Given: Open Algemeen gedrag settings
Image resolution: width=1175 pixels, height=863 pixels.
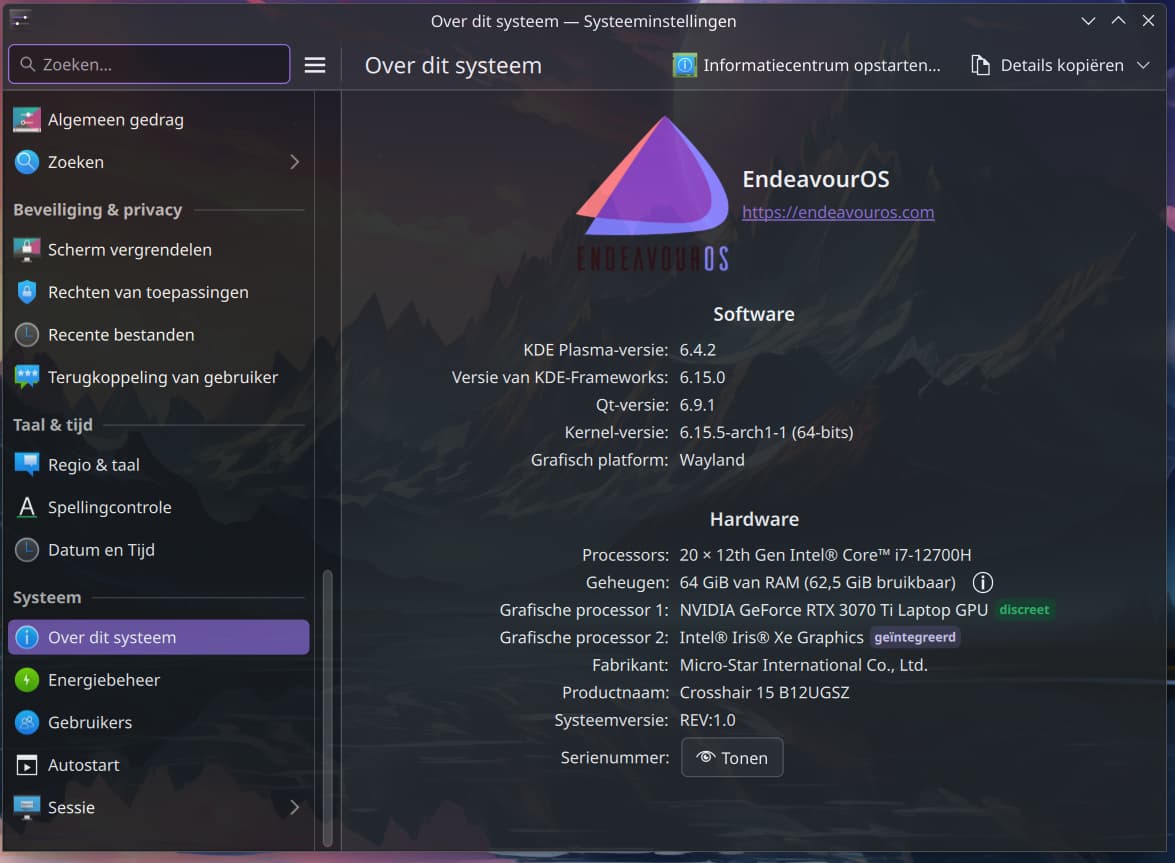Looking at the screenshot, I should (158, 120).
